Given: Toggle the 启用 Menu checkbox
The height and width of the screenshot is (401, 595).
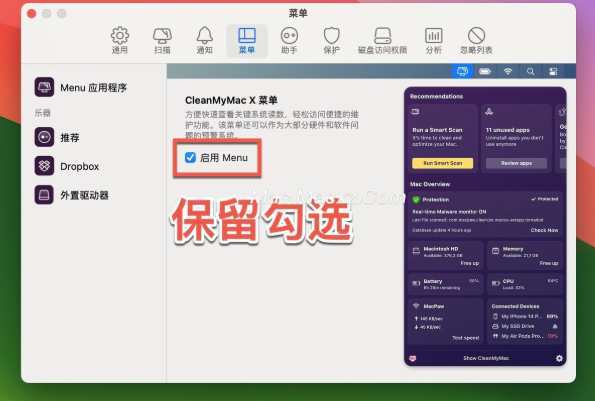Looking at the screenshot, I should [x=190, y=157].
